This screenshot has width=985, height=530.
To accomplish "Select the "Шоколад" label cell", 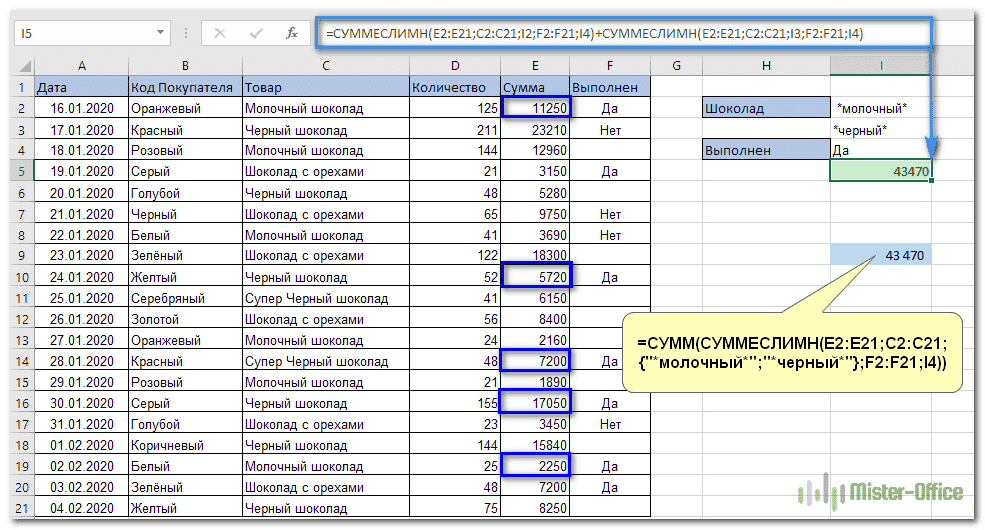I will [x=765, y=108].
